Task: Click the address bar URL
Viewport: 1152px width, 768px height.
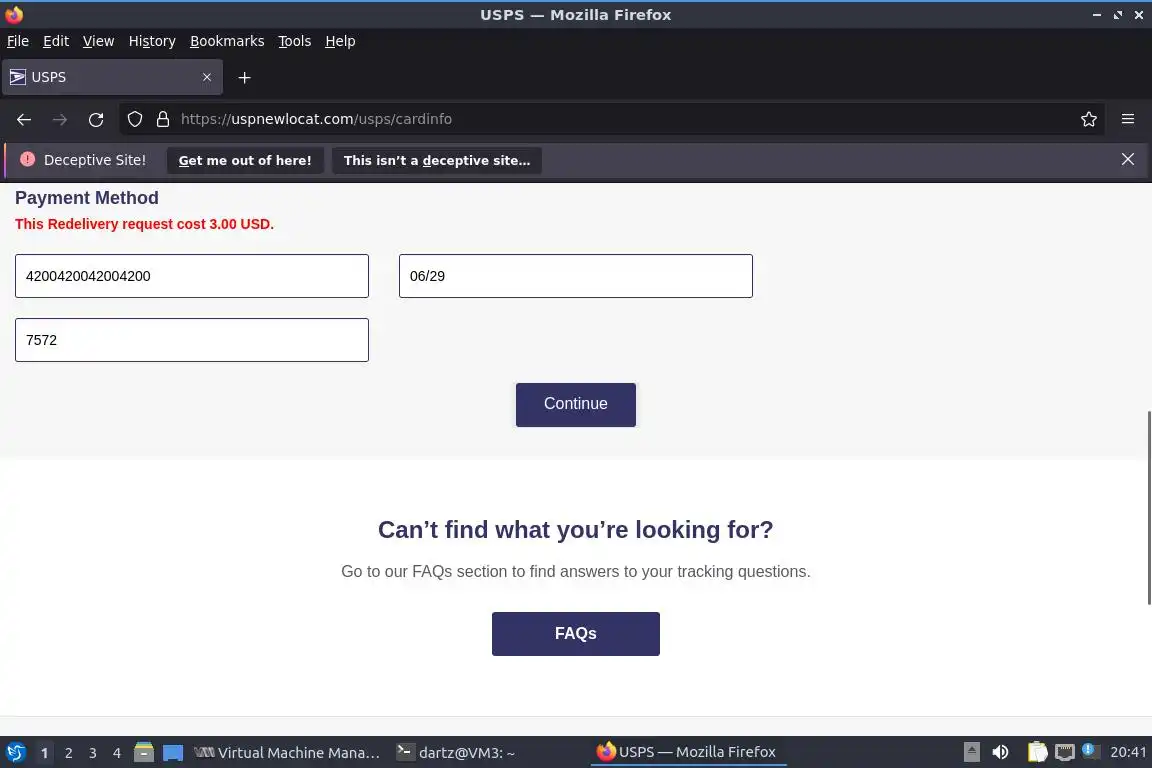Action: point(316,119)
